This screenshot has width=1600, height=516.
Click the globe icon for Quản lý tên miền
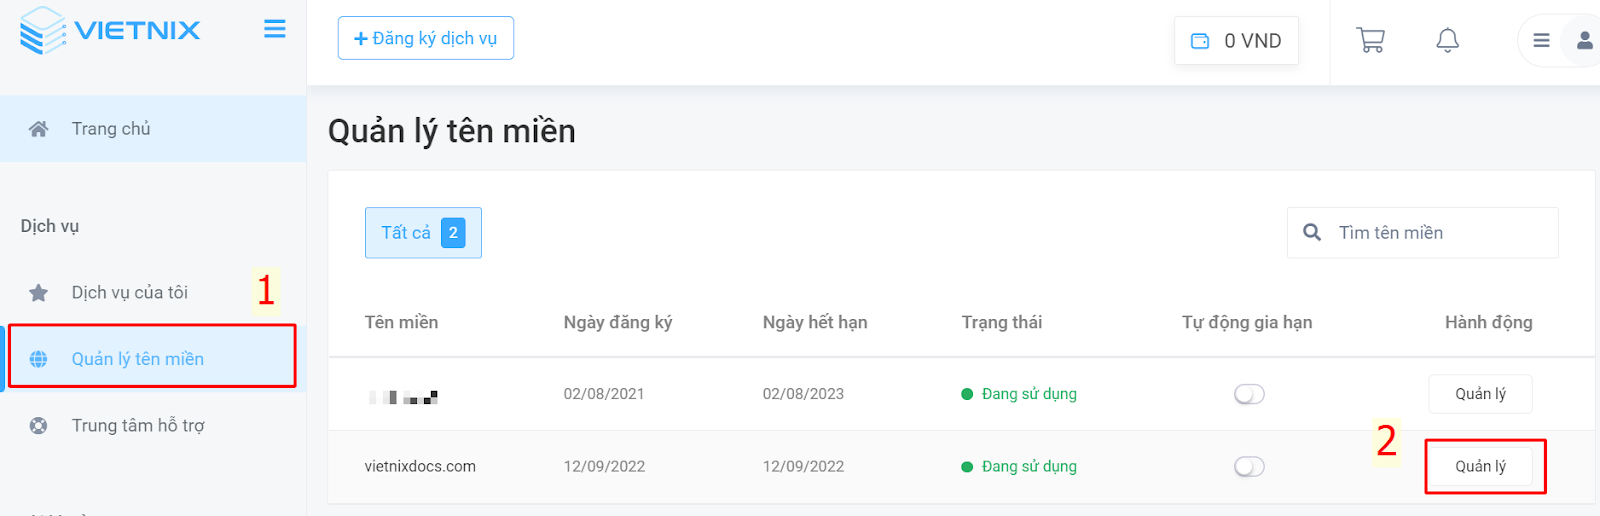pos(38,359)
